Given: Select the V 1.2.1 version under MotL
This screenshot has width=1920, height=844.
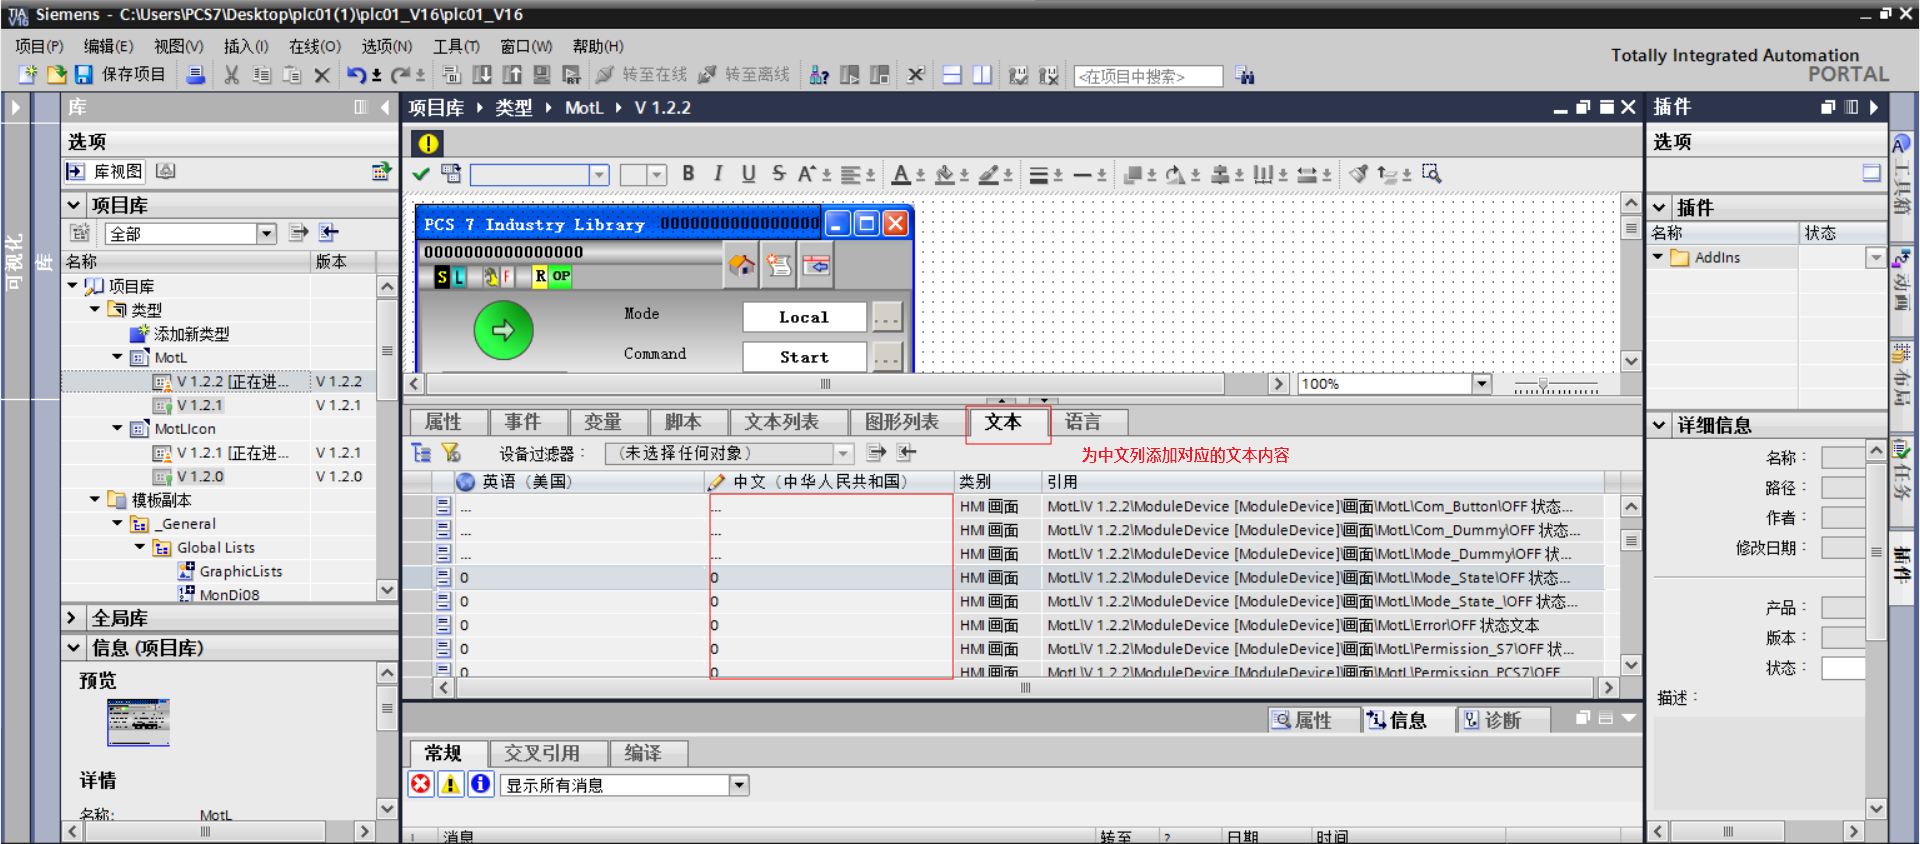Looking at the screenshot, I should [200, 405].
